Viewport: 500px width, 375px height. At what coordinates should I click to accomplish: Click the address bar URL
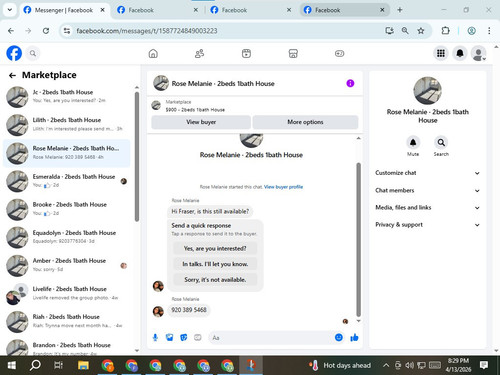[x=147, y=31]
